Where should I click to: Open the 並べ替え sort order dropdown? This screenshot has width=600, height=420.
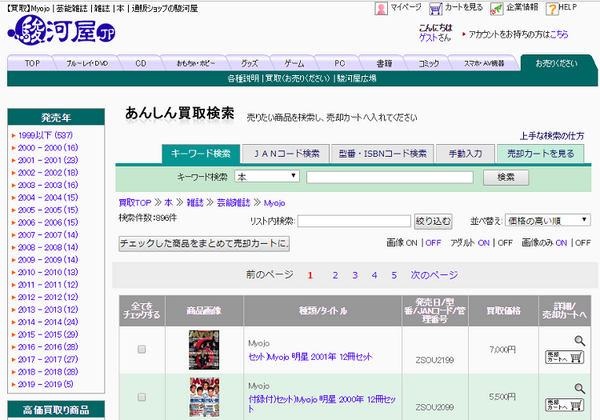tap(548, 220)
